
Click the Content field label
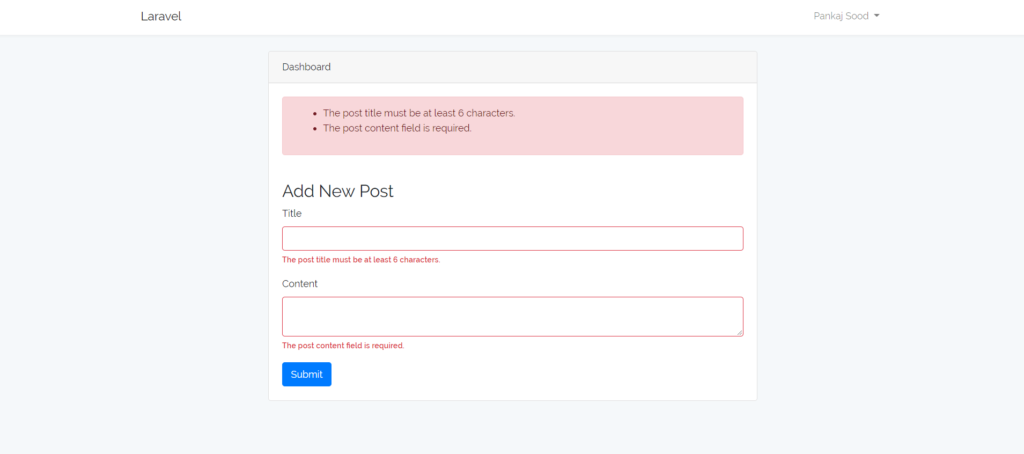click(x=300, y=284)
